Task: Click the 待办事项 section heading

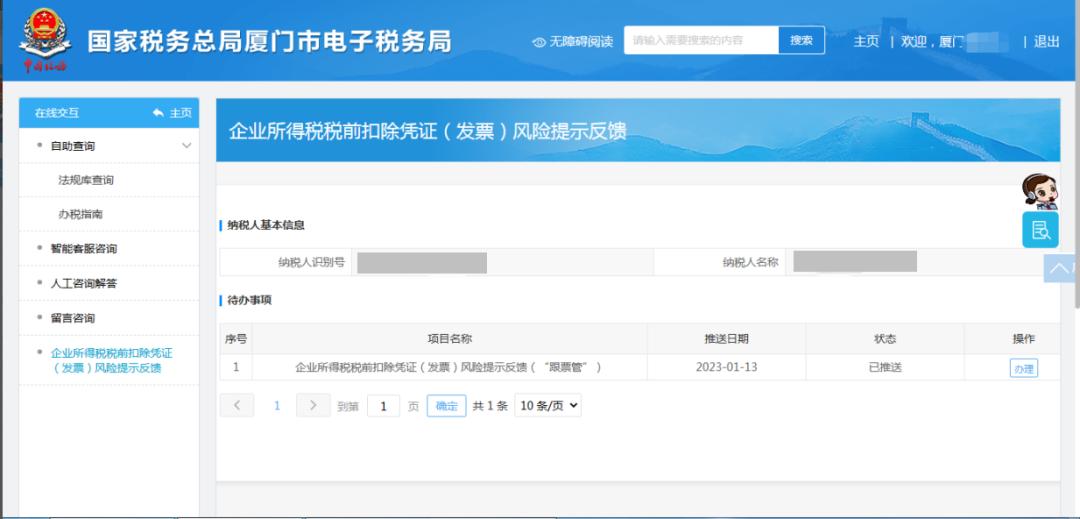Action: click(249, 300)
